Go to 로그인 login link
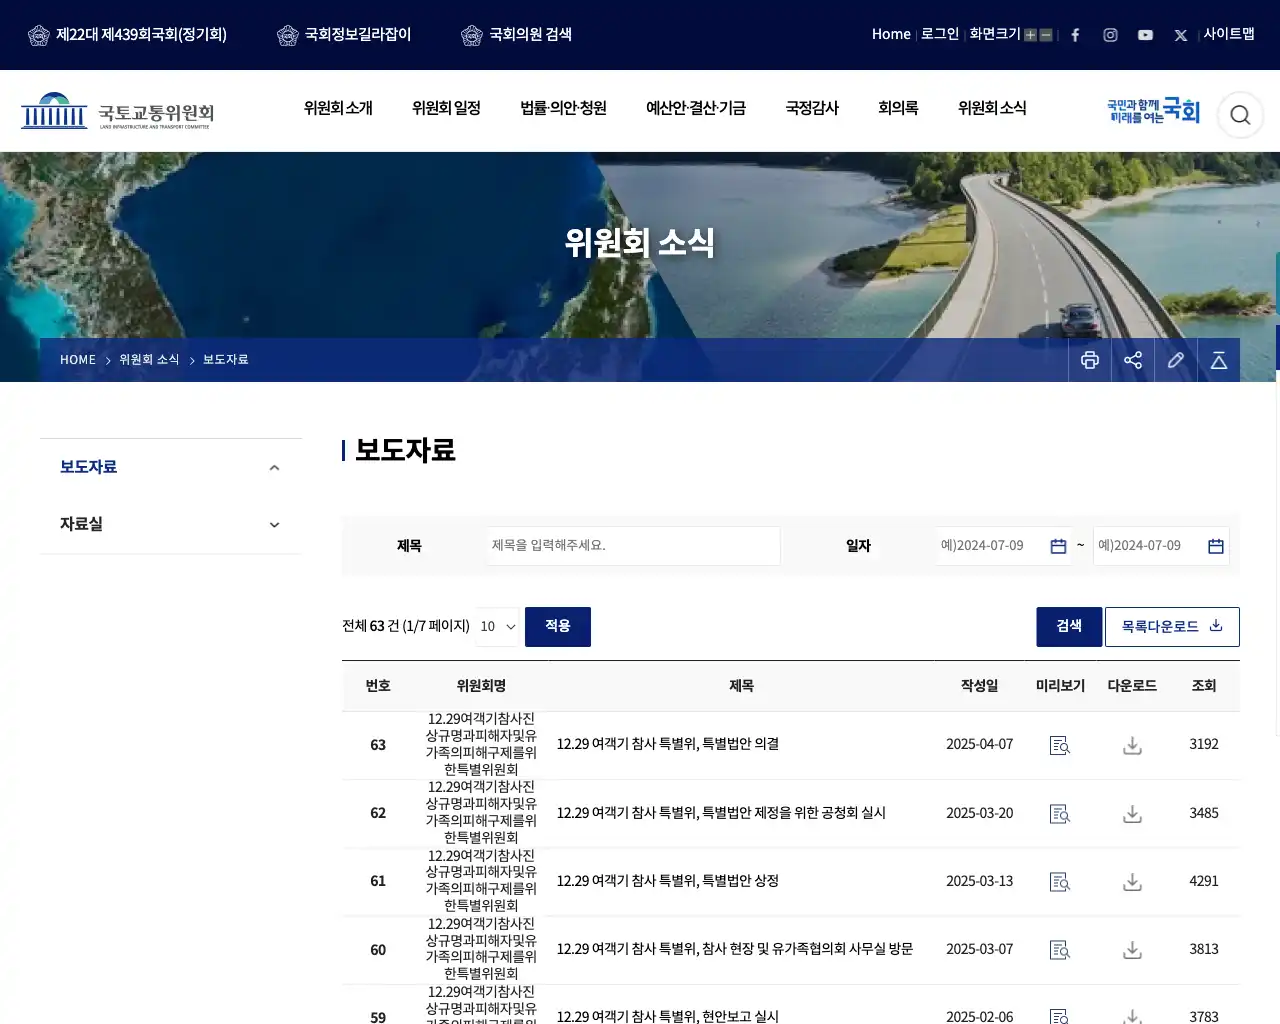The width and height of the screenshot is (1280, 1024). tap(940, 34)
